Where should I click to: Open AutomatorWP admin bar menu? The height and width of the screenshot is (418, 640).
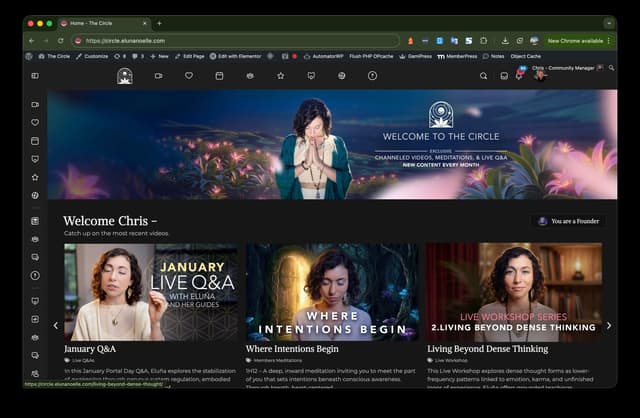(324, 56)
